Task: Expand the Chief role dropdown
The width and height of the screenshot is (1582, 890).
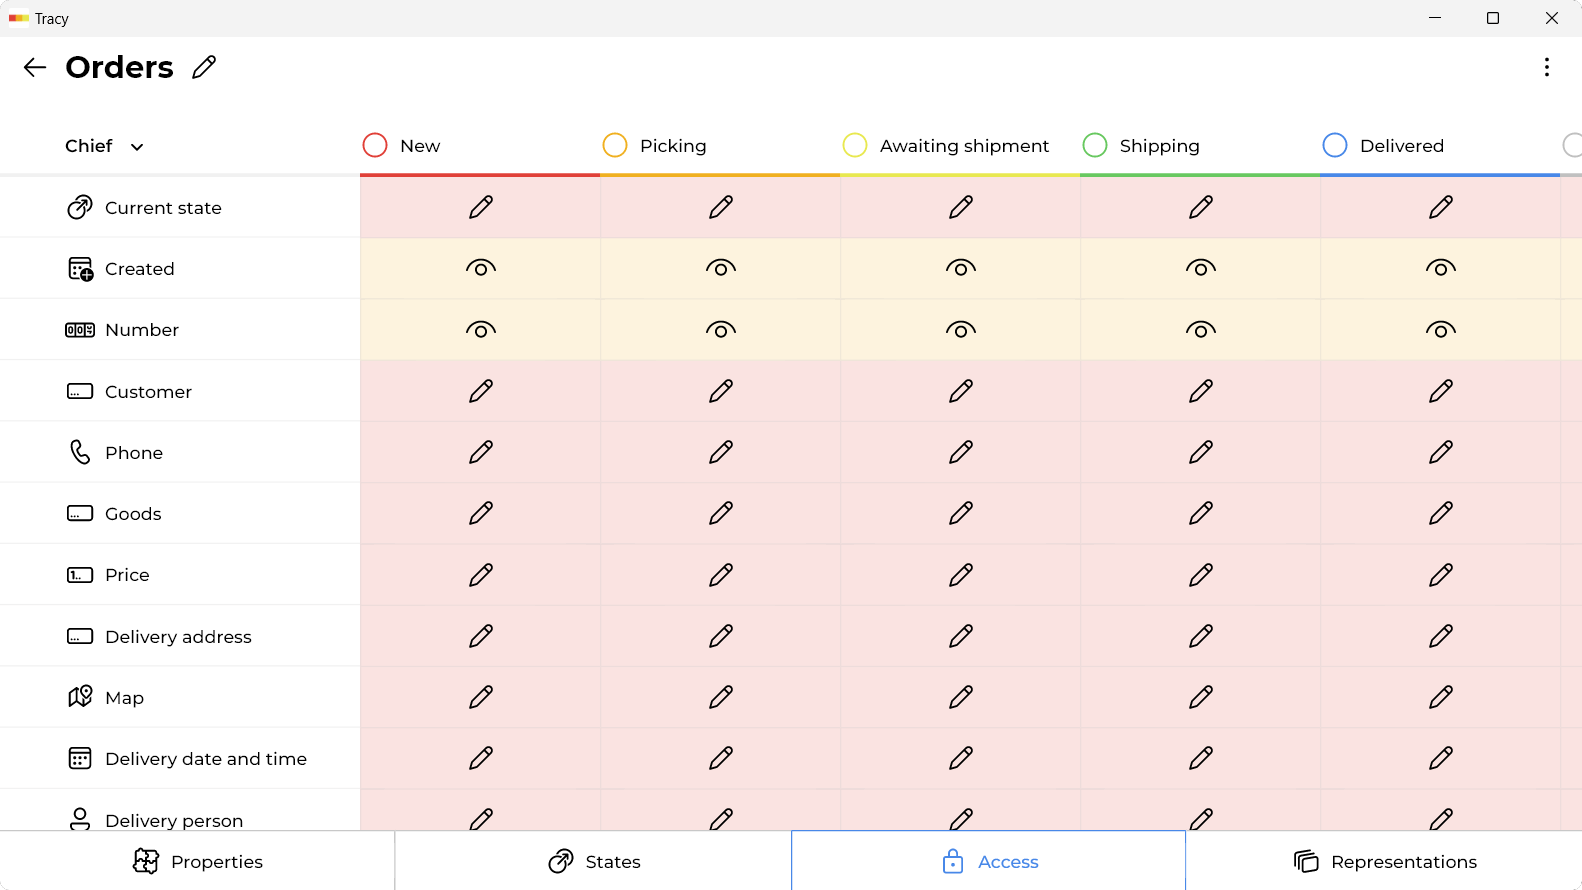Action: [105, 146]
